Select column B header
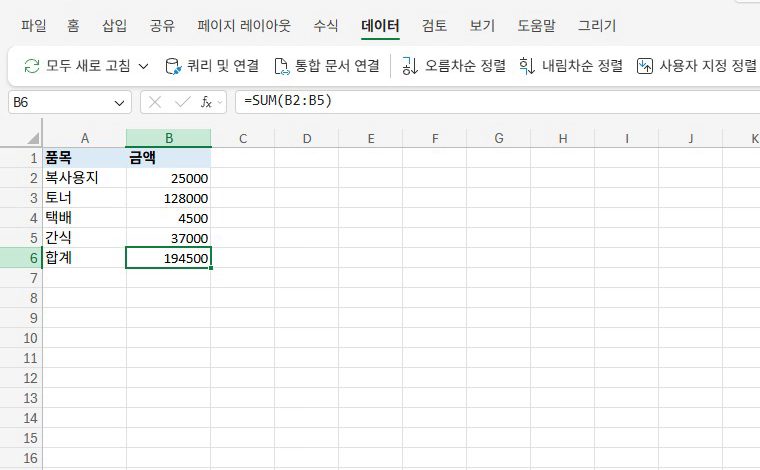Image resolution: width=760 pixels, height=470 pixels. (x=169, y=139)
